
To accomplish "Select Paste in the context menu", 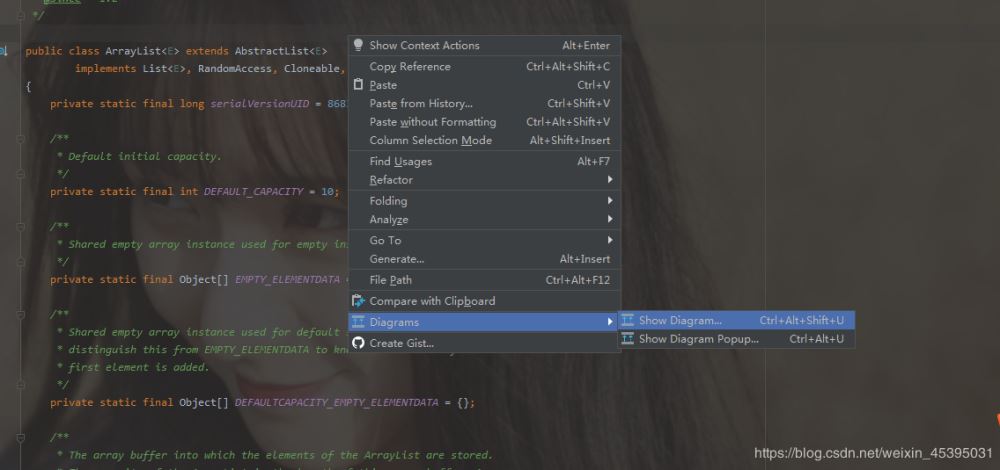I will [x=484, y=85].
